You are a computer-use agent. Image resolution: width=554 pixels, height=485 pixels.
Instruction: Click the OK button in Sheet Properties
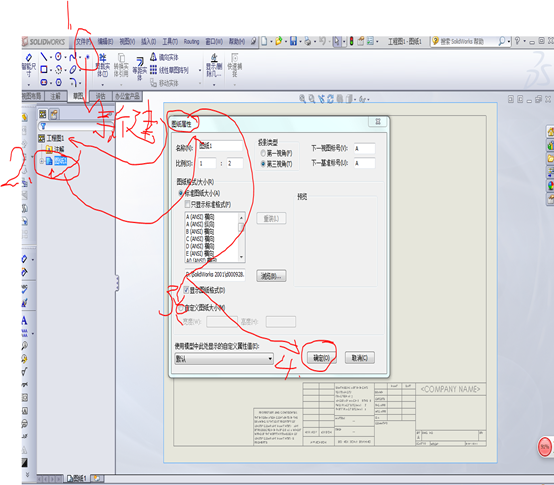(x=321, y=358)
